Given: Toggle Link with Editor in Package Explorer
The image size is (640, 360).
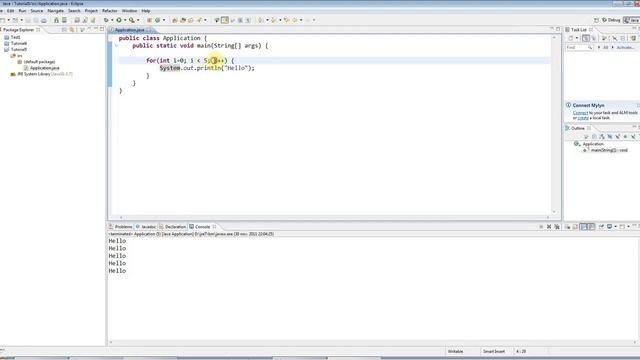Looking at the screenshot, I should tap(72, 30).
